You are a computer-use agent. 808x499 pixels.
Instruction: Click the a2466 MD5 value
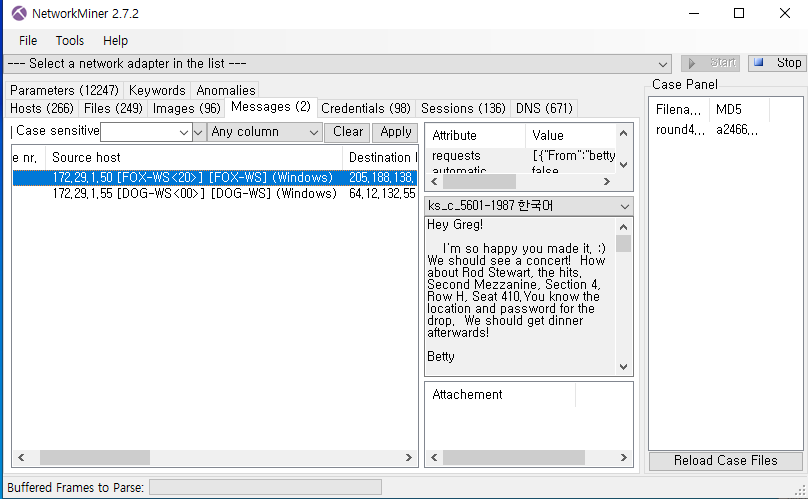pos(737,130)
